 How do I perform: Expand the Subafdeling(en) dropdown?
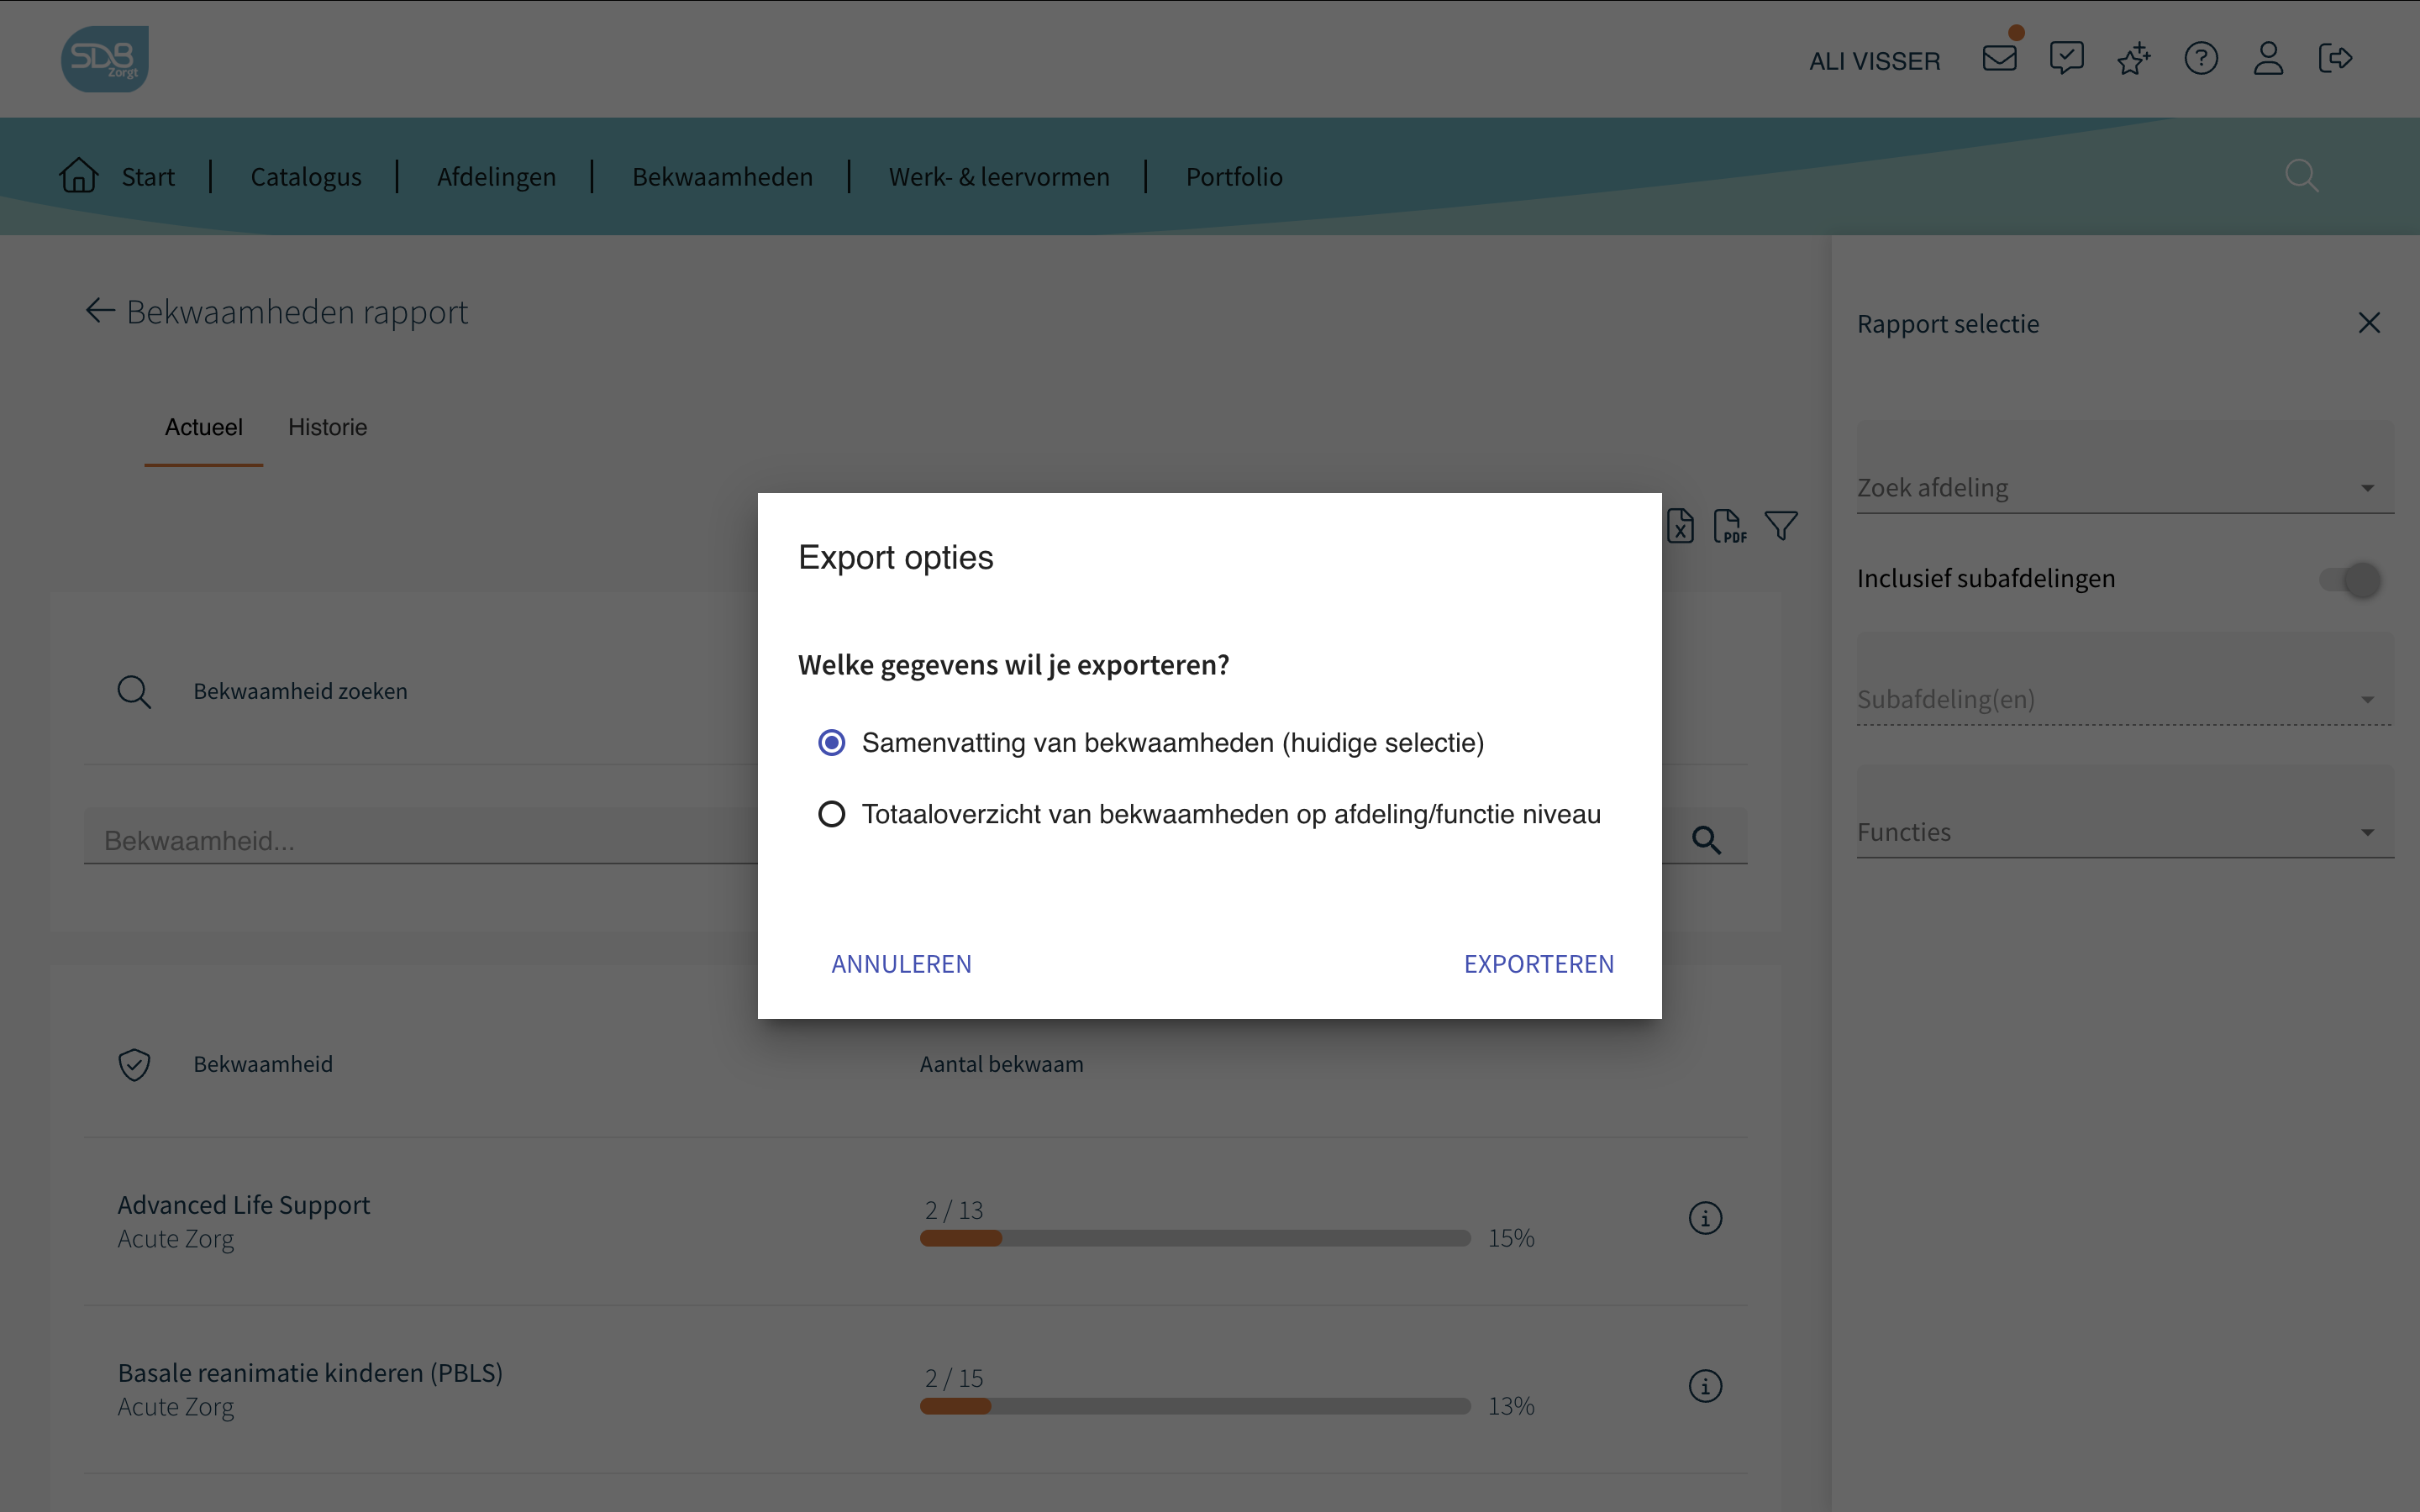[x=2125, y=679]
